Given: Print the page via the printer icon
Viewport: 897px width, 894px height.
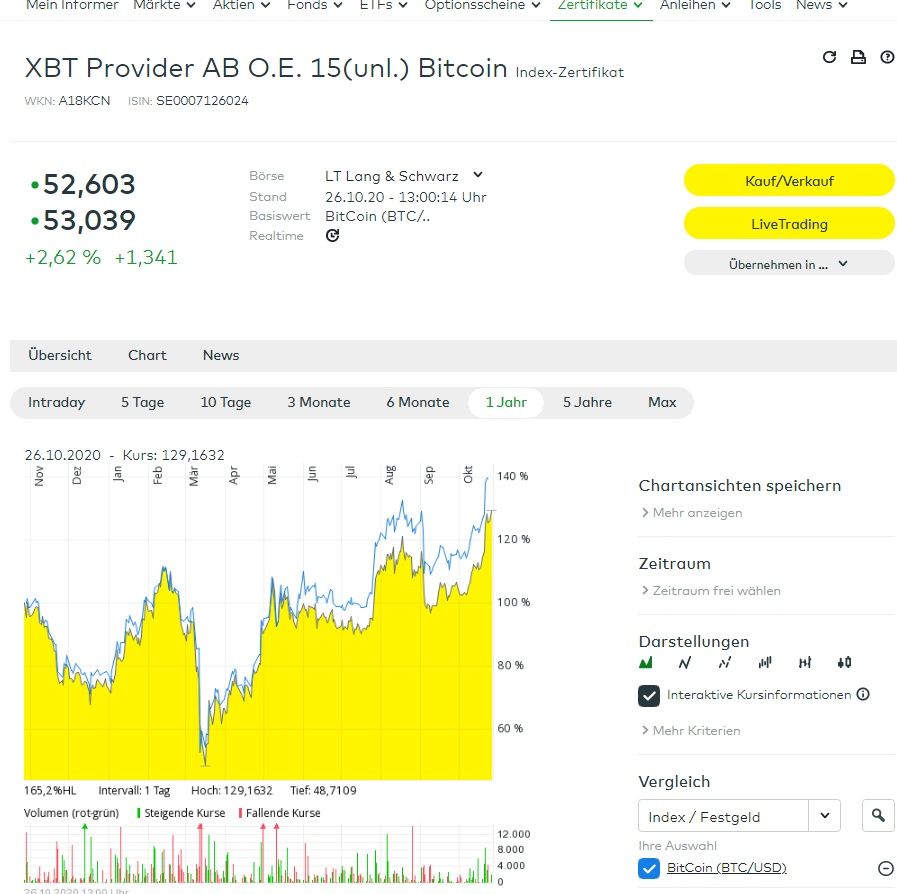Looking at the screenshot, I should (858, 57).
